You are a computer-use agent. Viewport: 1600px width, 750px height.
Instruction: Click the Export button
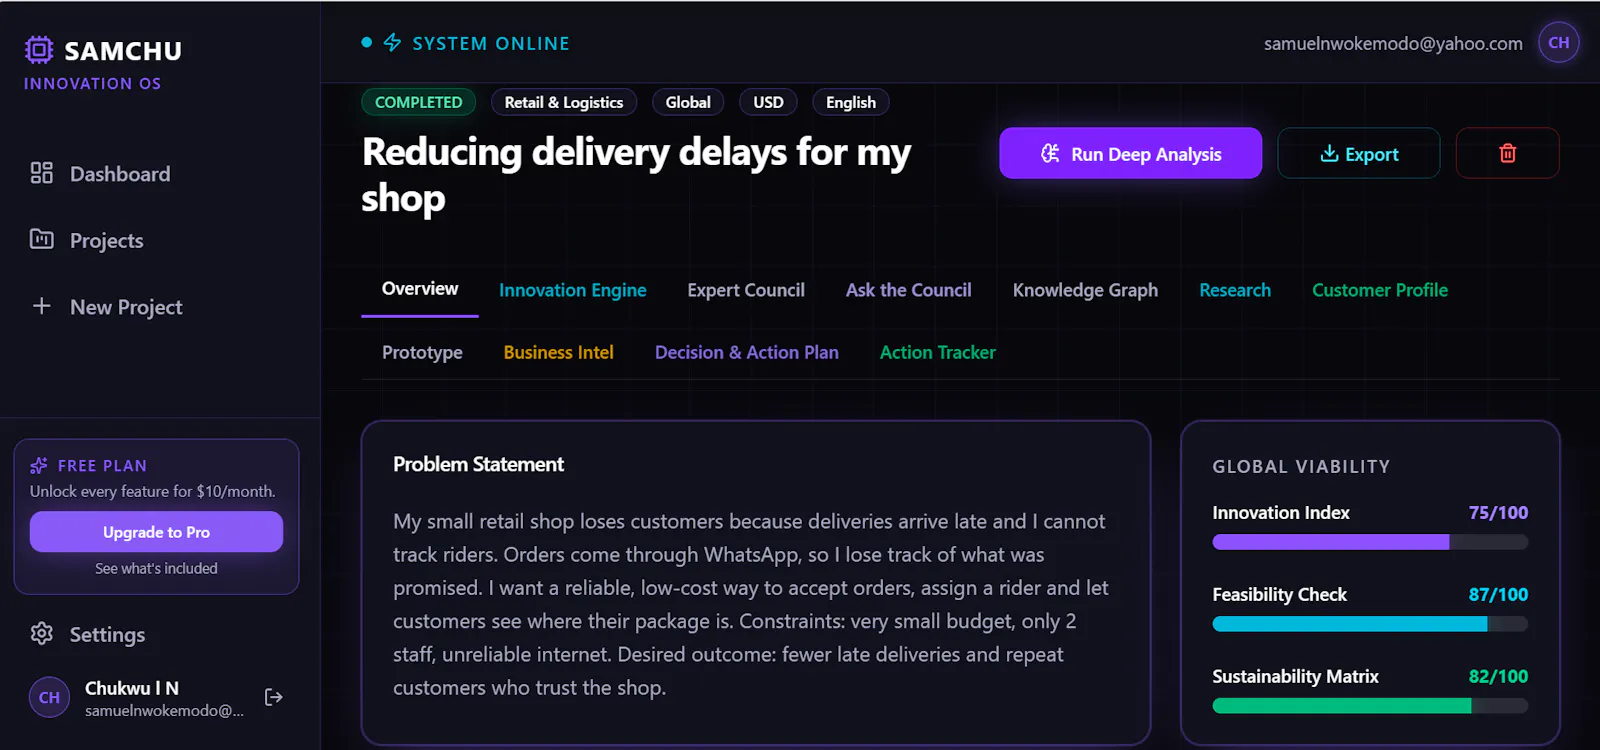point(1358,153)
